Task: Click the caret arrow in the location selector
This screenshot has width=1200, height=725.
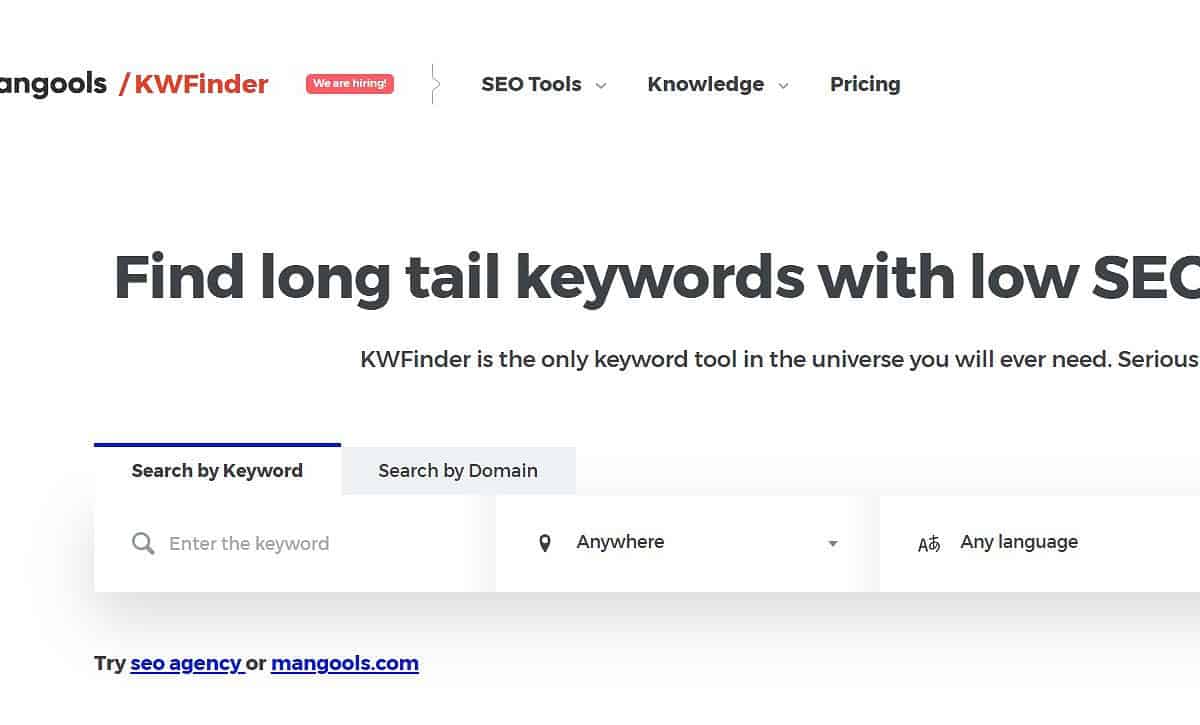Action: (x=832, y=544)
